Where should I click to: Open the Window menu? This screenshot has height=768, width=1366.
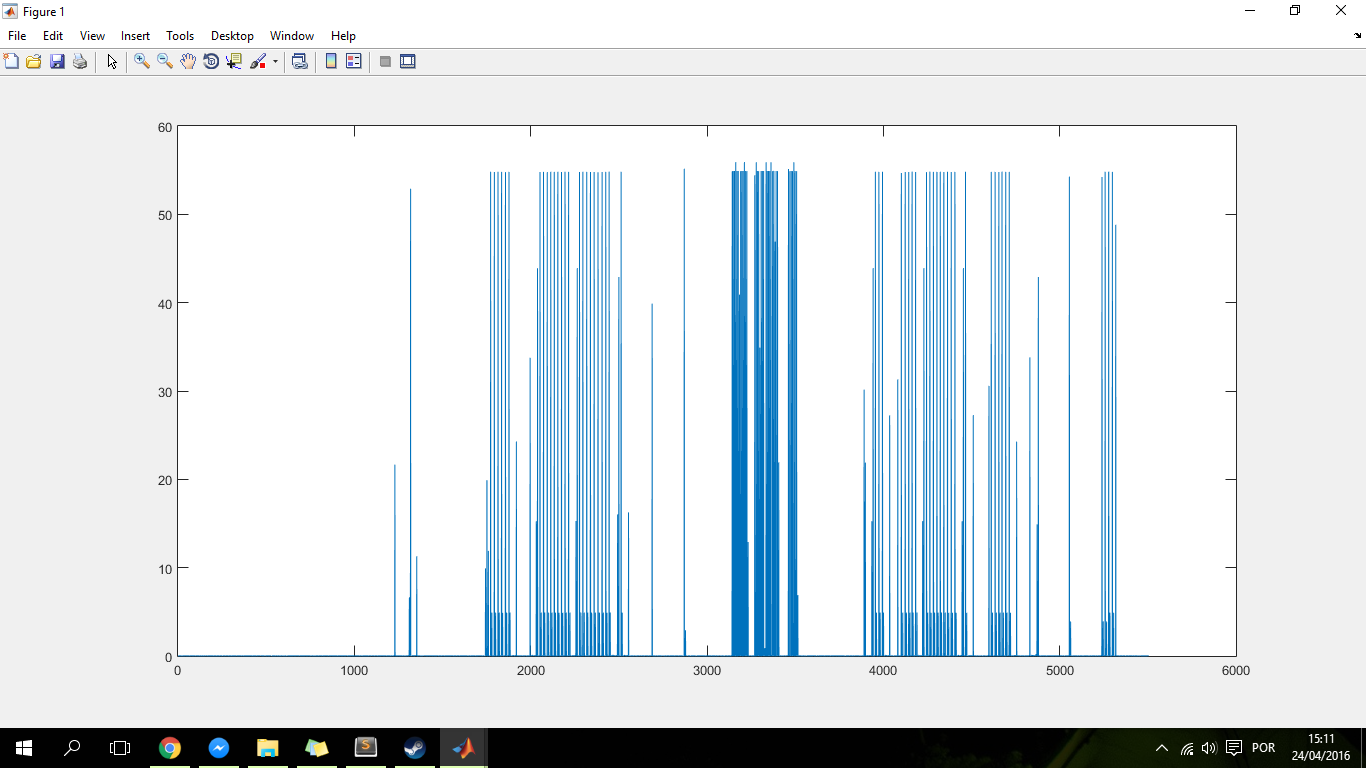(292, 36)
